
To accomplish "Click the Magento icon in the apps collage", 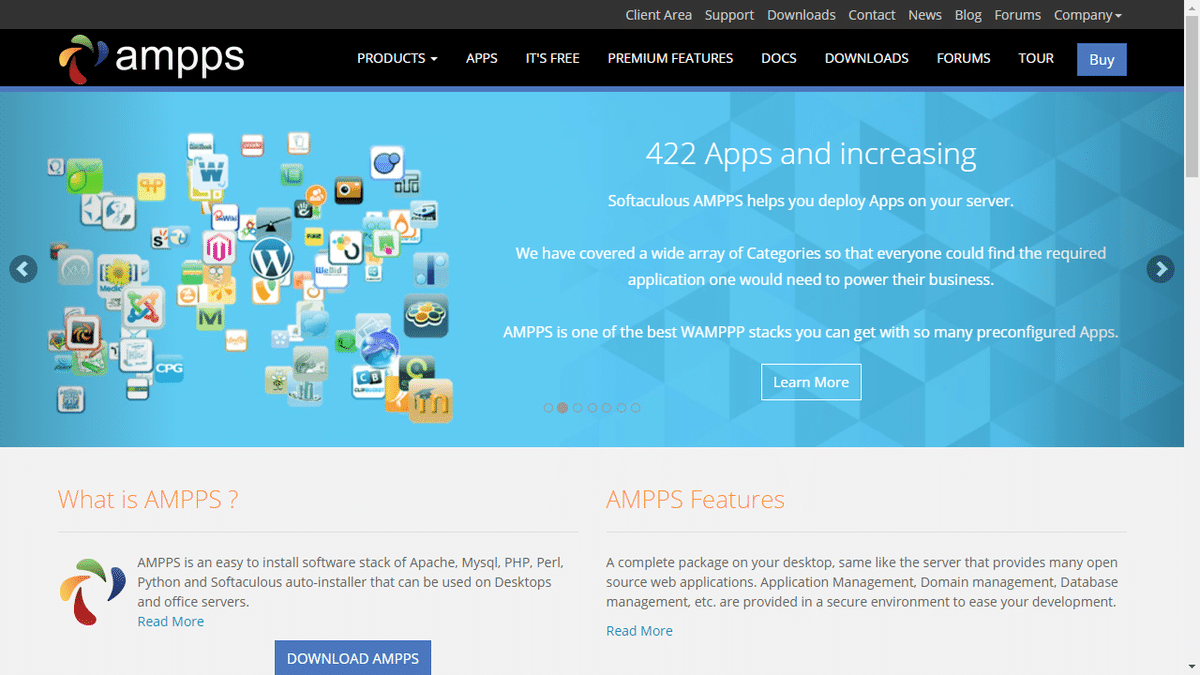I will (218, 247).
